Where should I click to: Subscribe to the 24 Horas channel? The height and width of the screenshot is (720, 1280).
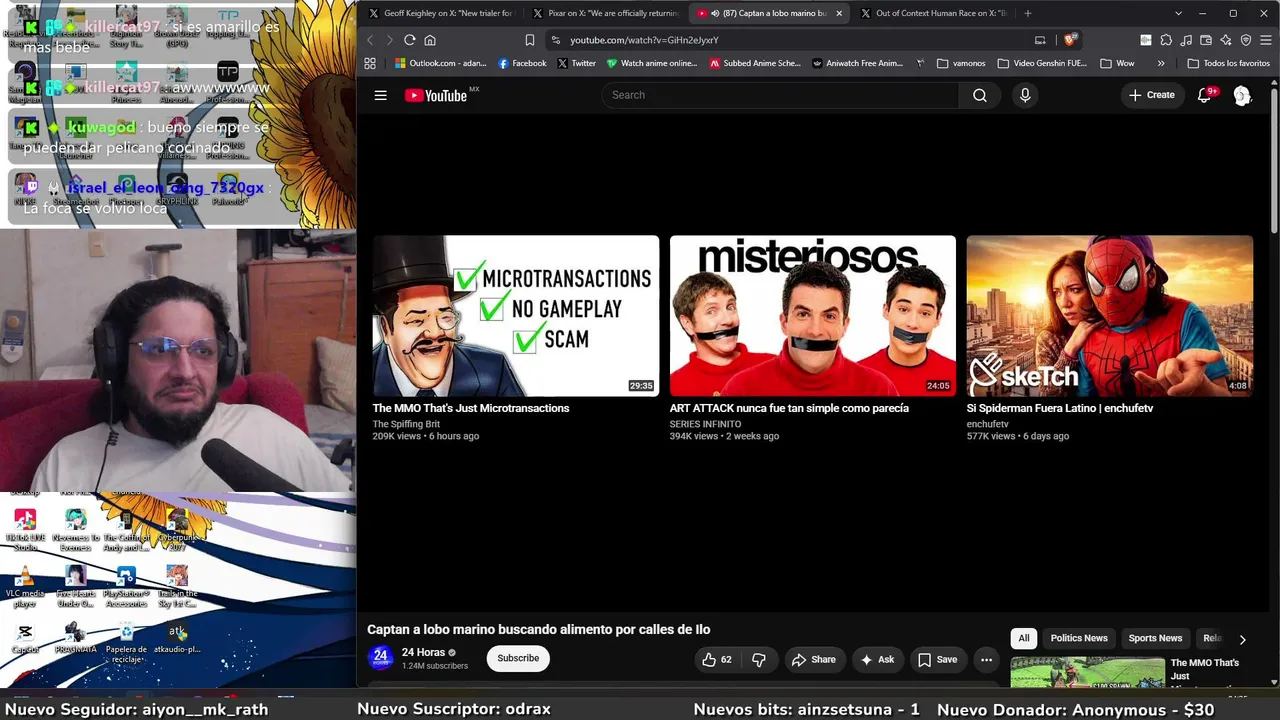pyautogui.click(x=518, y=658)
